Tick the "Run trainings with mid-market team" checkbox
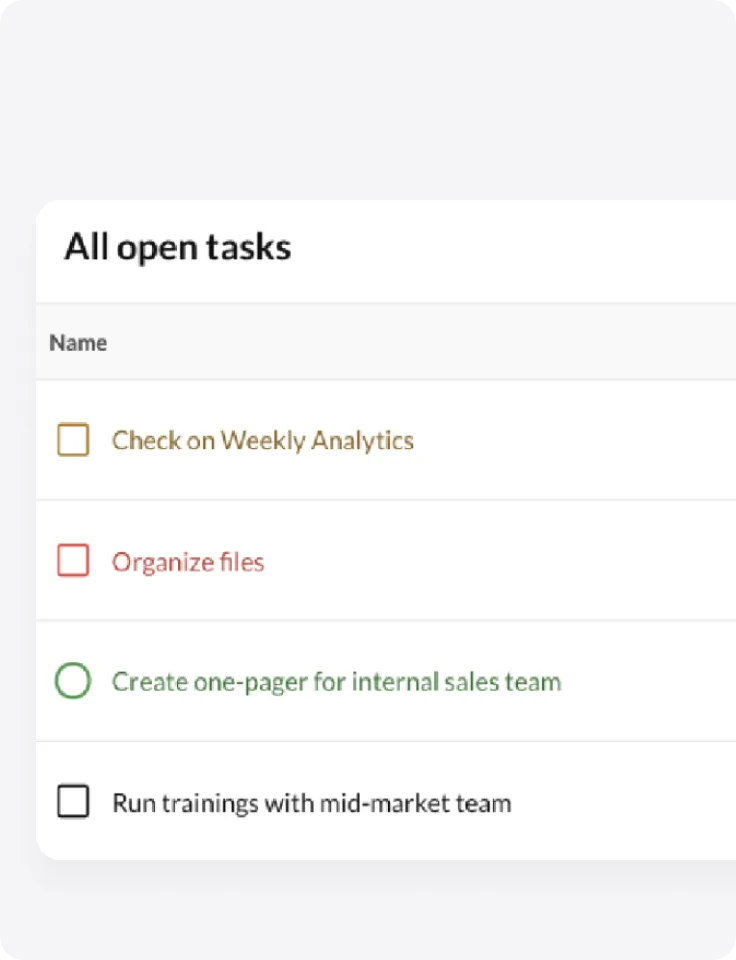 pyautogui.click(x=72, y=802)
